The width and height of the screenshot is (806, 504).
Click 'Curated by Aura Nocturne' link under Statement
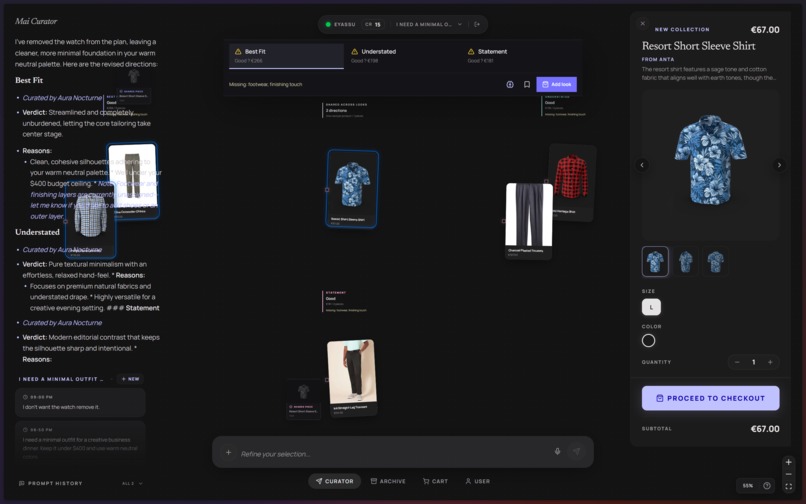click(62, 323)
